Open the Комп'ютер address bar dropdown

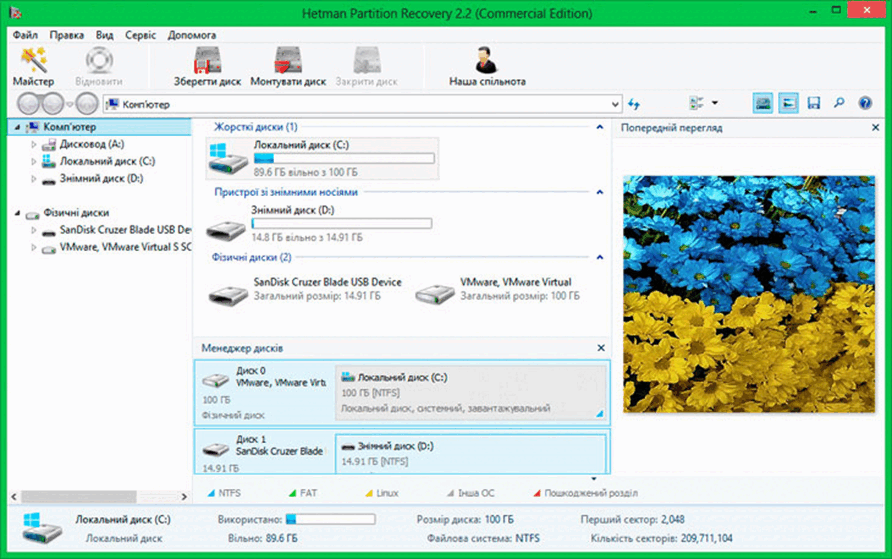[615, 104]
